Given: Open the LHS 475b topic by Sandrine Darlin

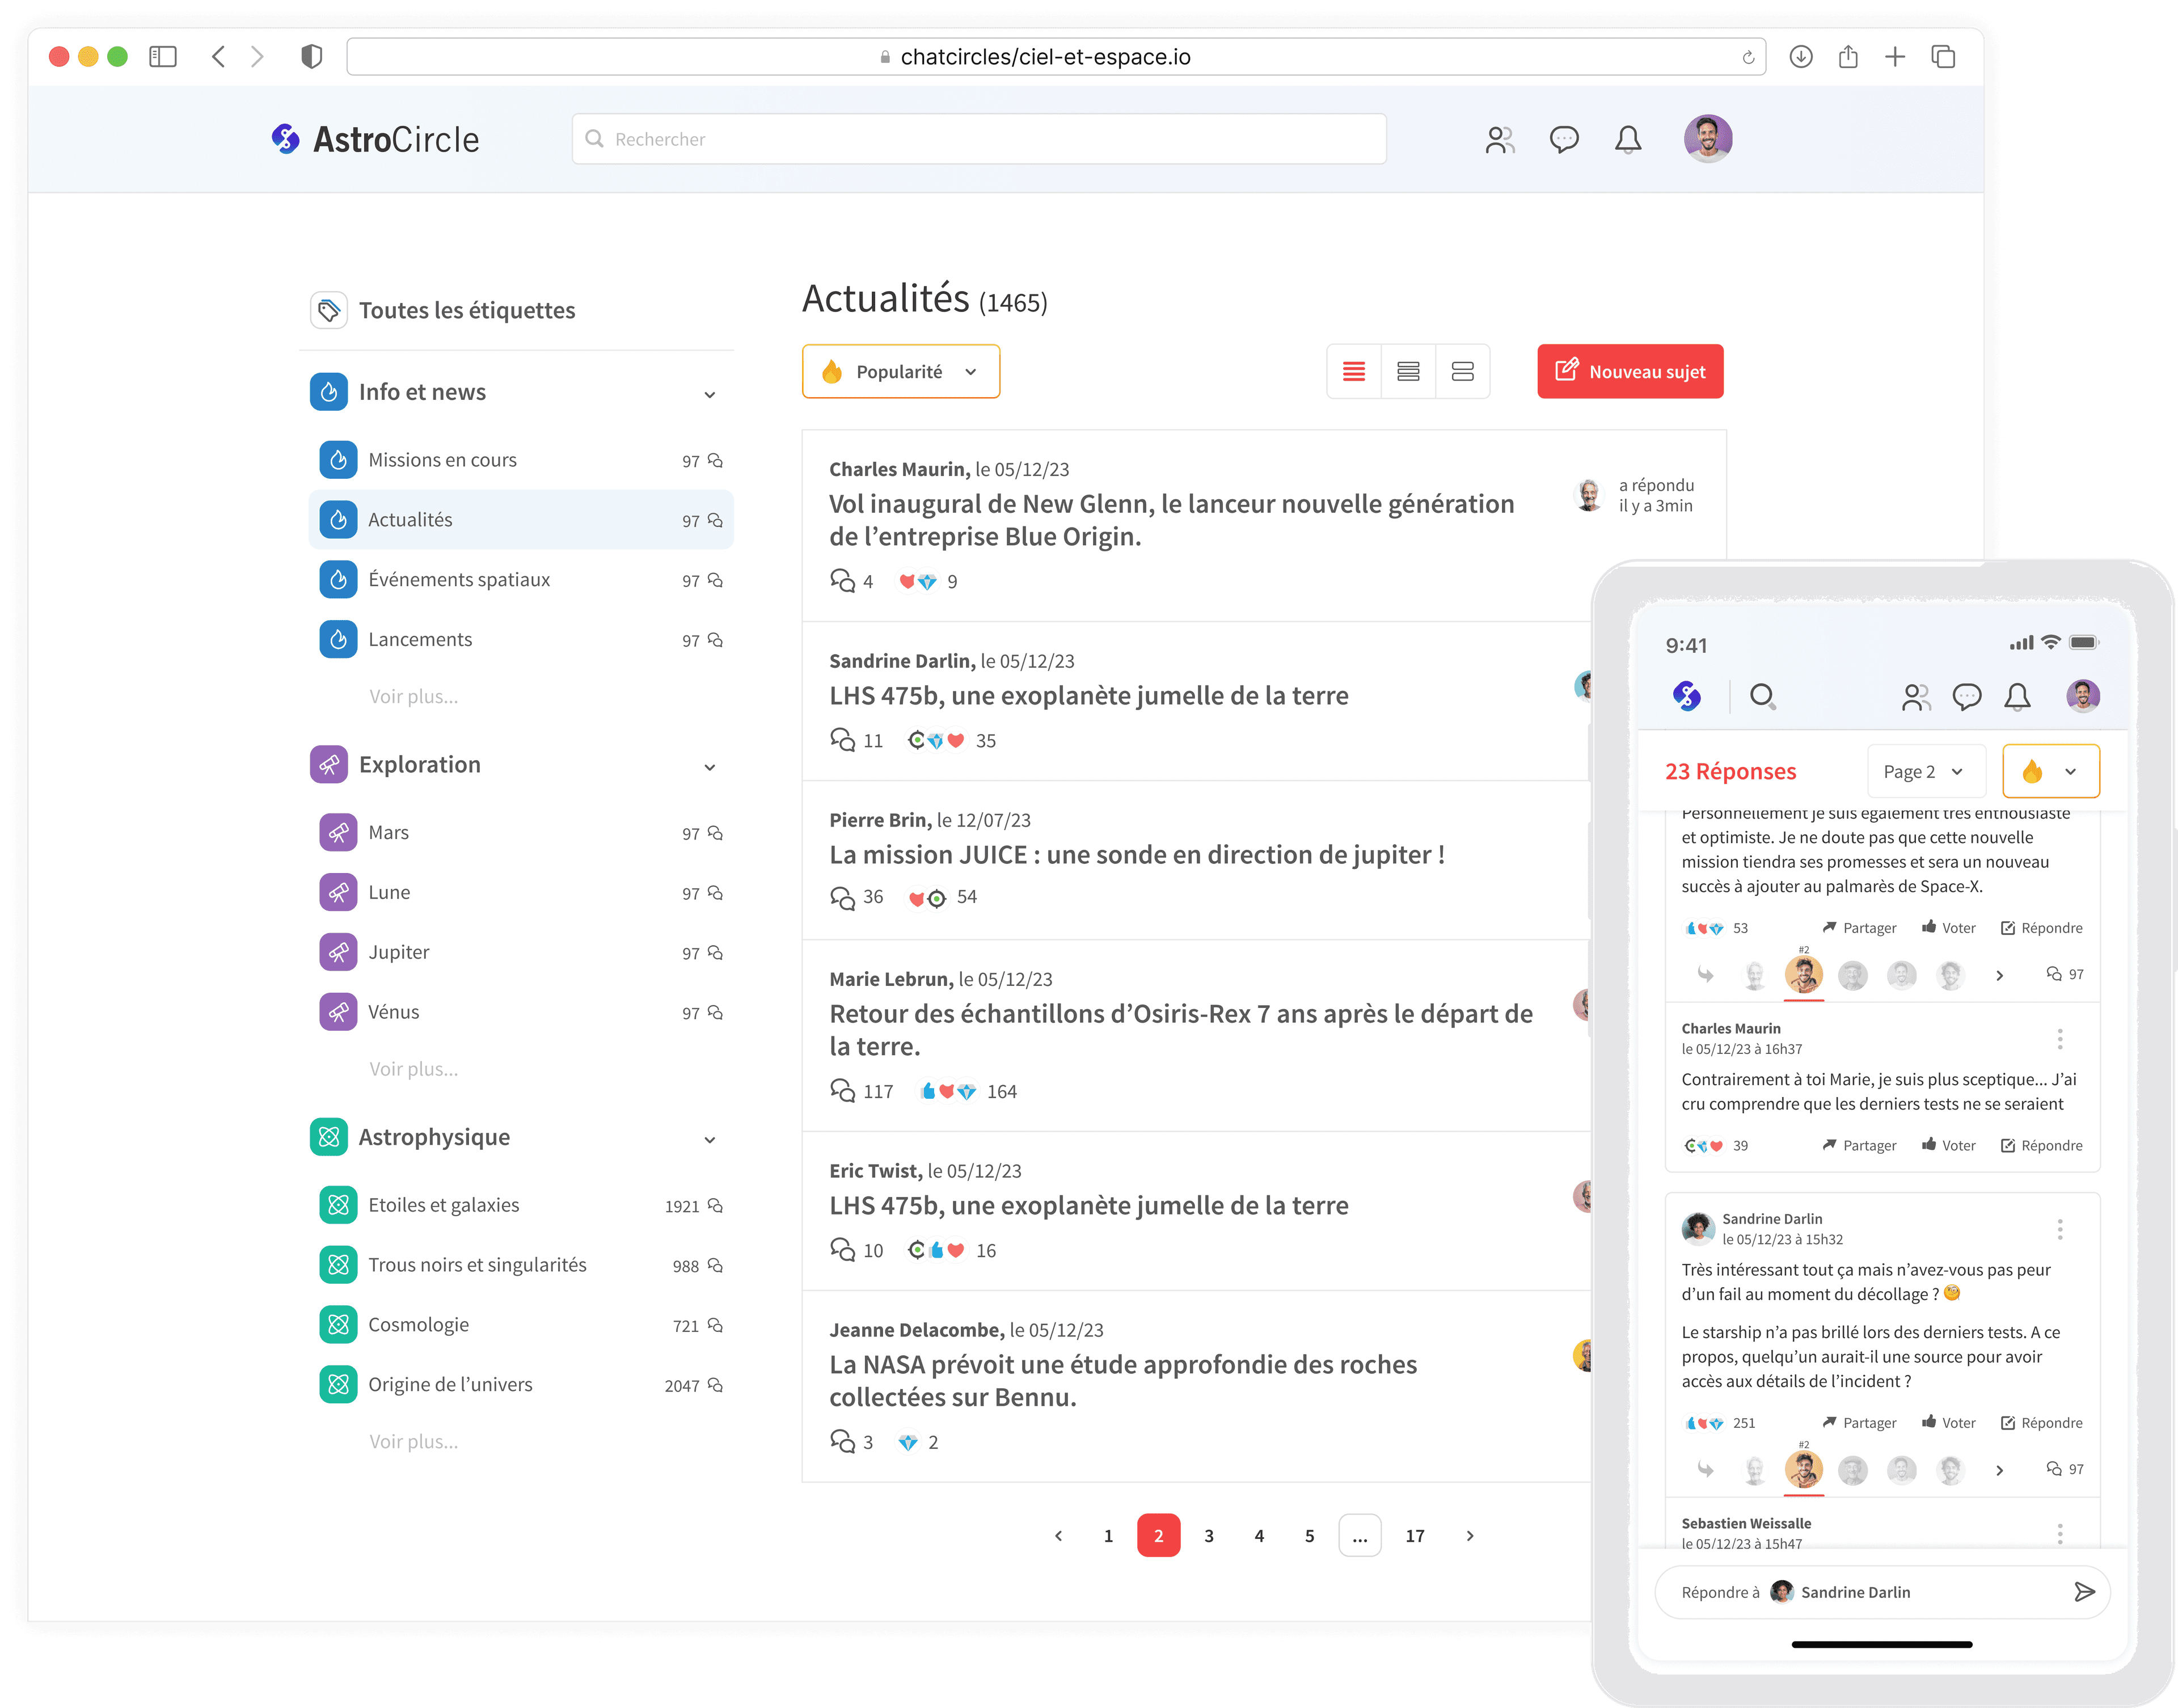Looking at the screenshot, I should point(1088,696).
